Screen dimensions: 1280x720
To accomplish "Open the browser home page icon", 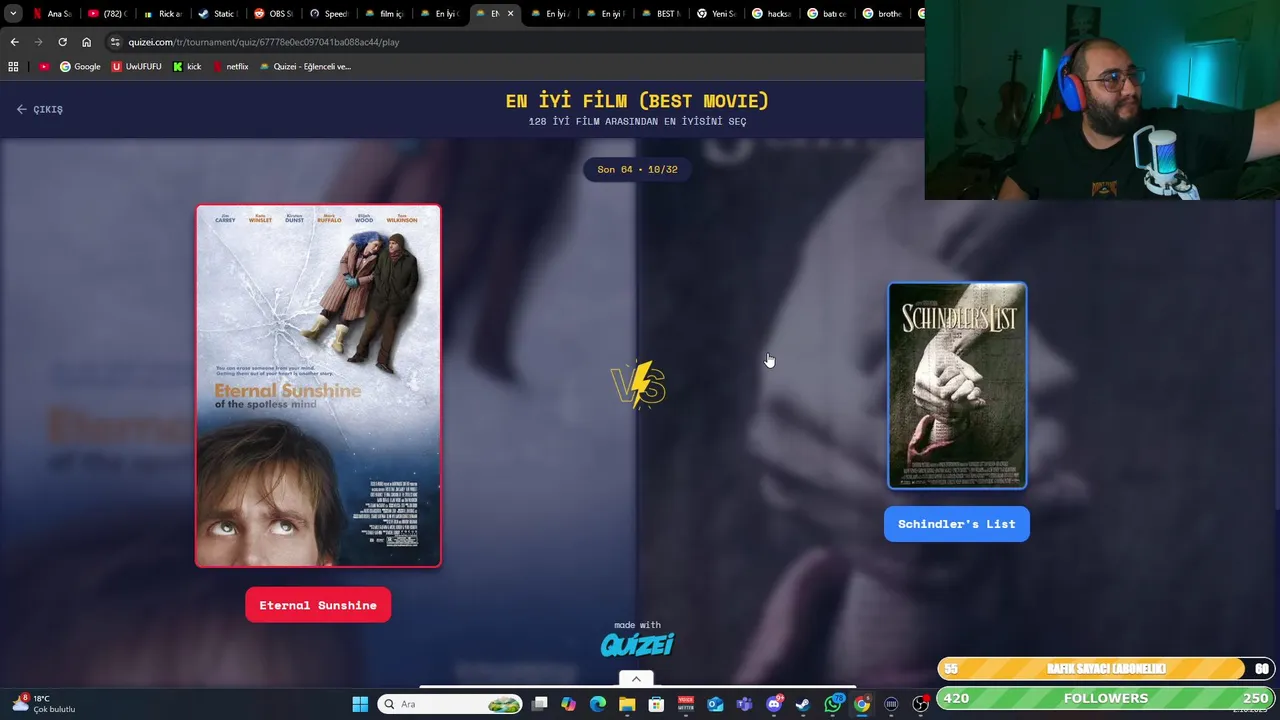I will (x=86, y=42).
